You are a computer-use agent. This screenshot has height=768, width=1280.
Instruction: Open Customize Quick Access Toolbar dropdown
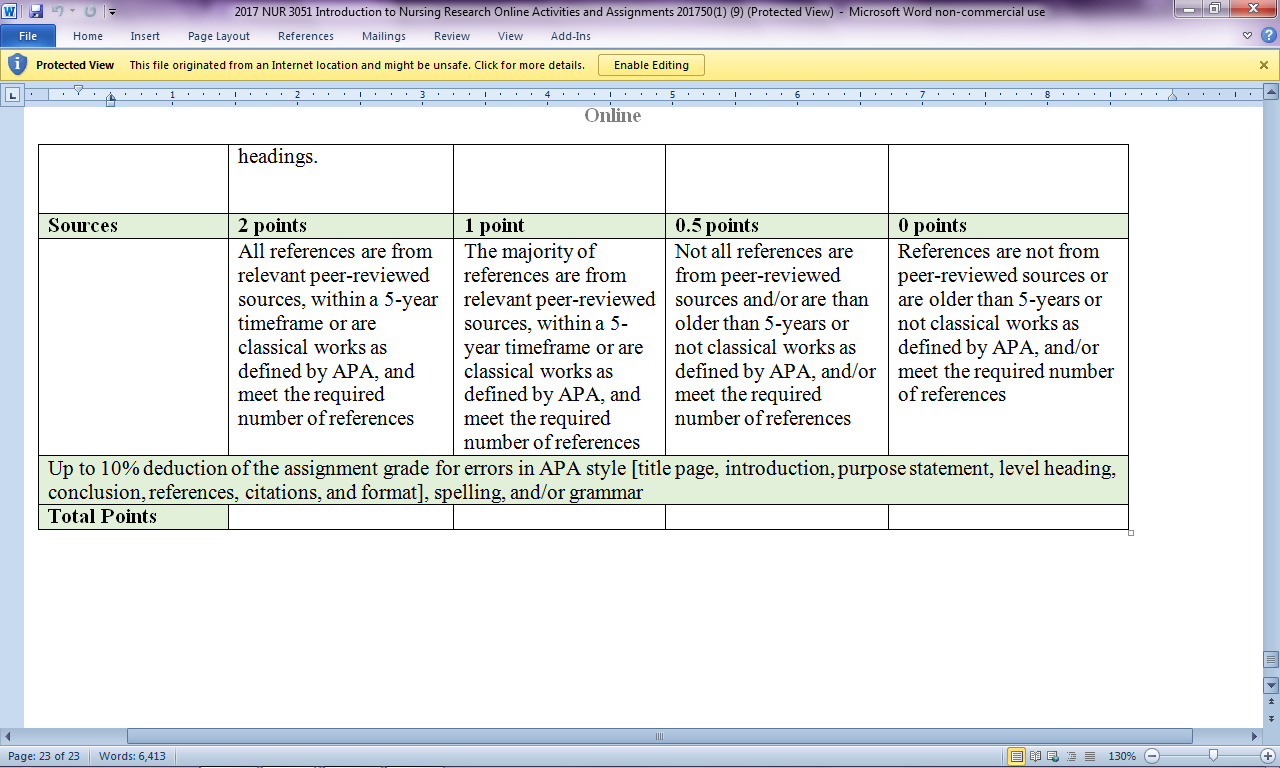[112, 11]
